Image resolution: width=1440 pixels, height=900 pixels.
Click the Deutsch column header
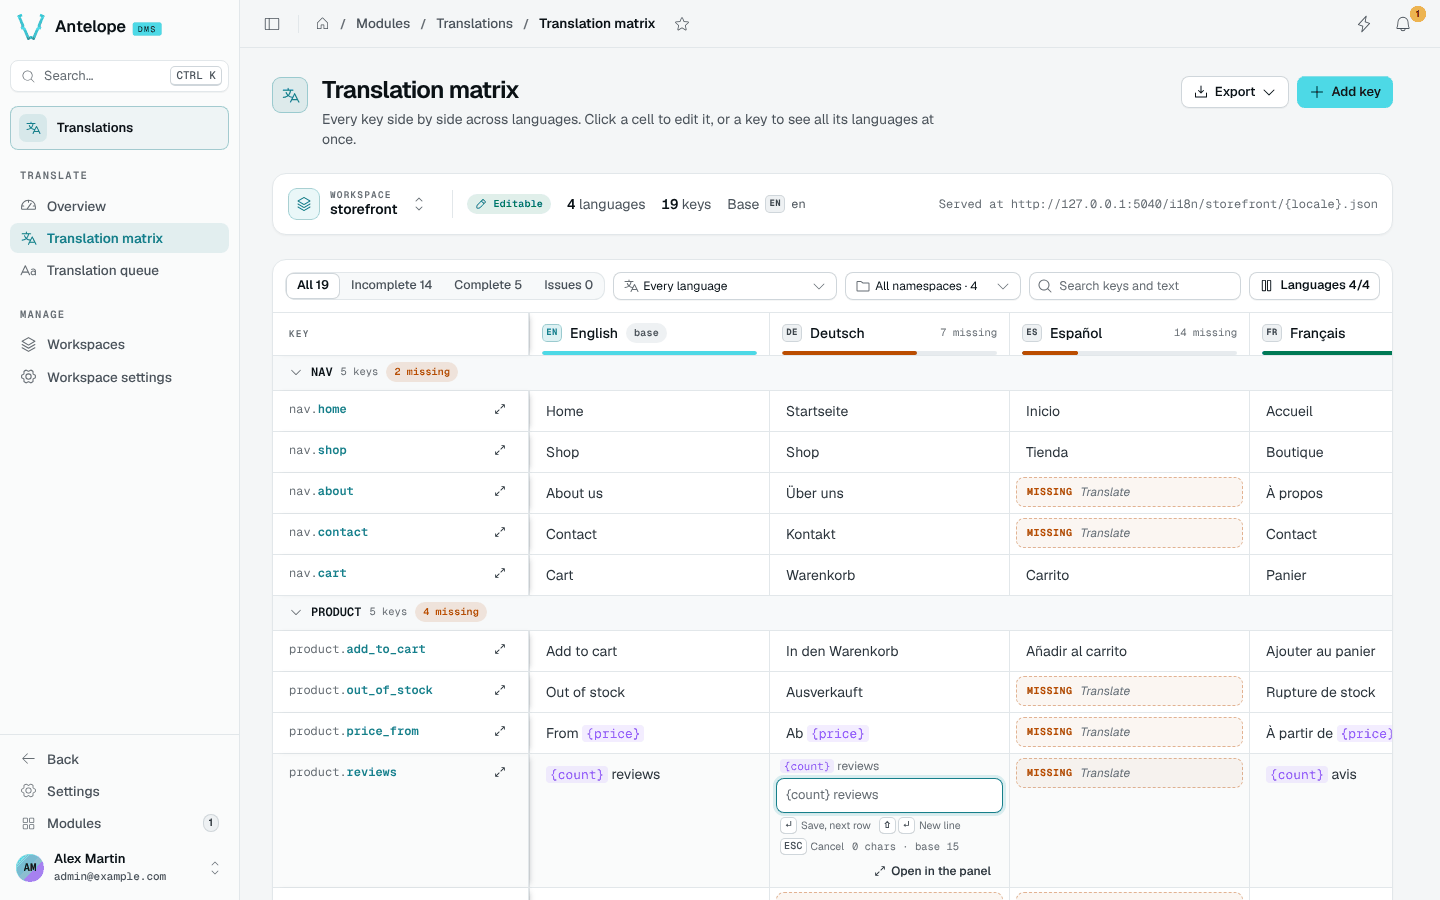pyautogui.click(x=889, y=333)
